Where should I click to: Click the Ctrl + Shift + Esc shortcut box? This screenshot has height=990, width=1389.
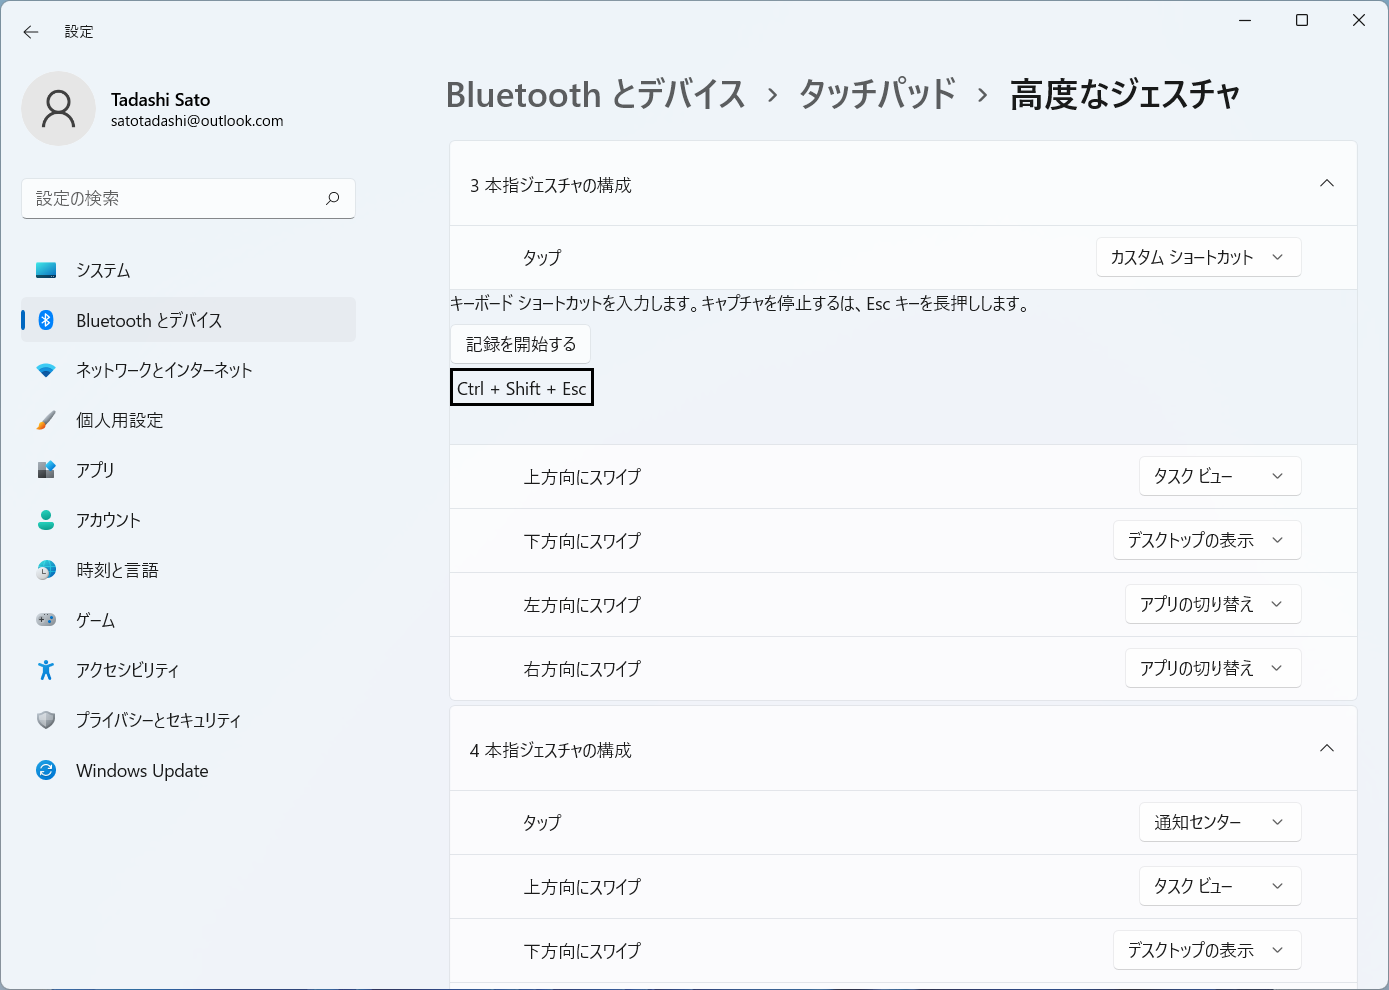(x=521, y=388)
